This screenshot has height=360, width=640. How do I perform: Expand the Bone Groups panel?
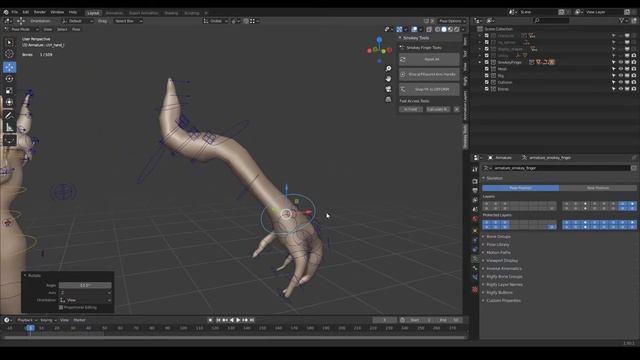498,237
